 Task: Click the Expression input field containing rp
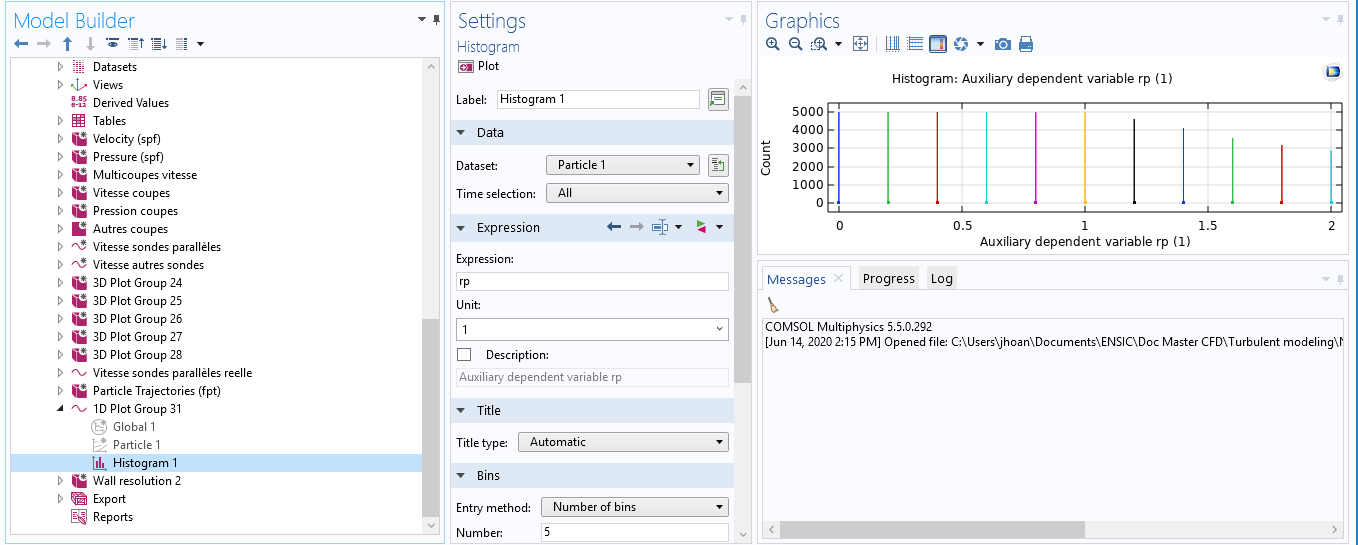pos(592,282)
